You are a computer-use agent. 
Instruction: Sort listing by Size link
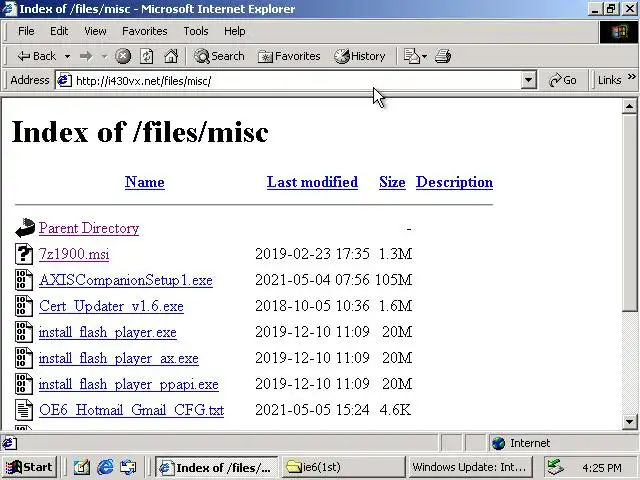392,182
